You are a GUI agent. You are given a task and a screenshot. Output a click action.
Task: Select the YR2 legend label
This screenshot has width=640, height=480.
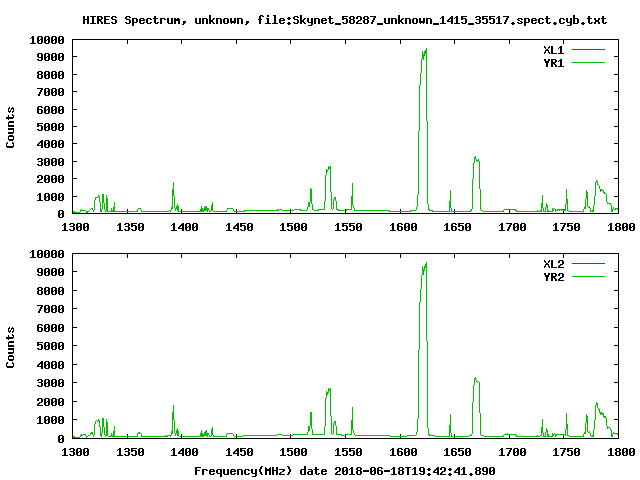553,277
